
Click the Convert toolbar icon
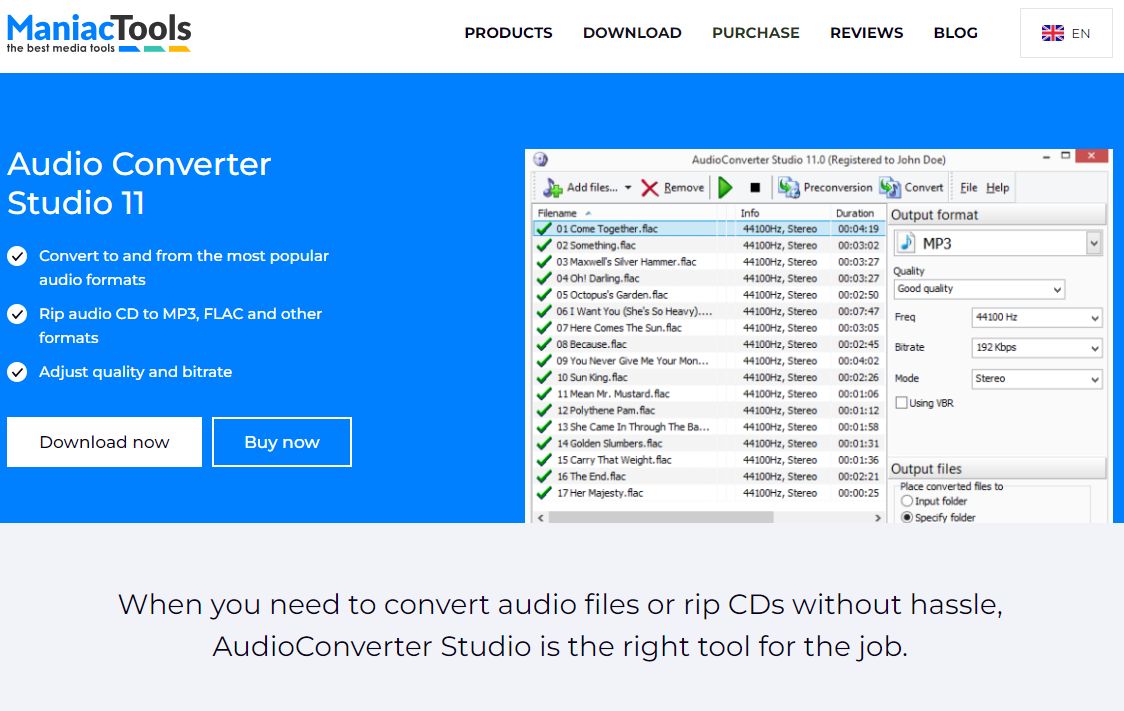tap(890, 188)
